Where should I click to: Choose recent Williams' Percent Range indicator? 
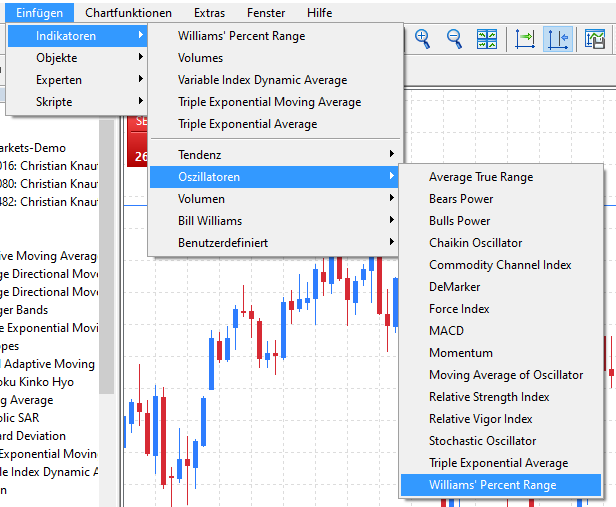(274, 36)
